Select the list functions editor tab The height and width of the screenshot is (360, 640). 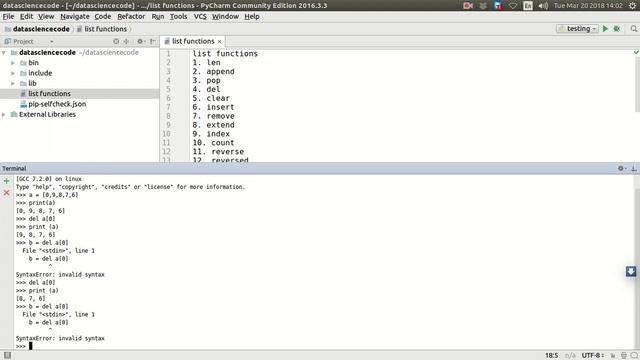point(193,41)
